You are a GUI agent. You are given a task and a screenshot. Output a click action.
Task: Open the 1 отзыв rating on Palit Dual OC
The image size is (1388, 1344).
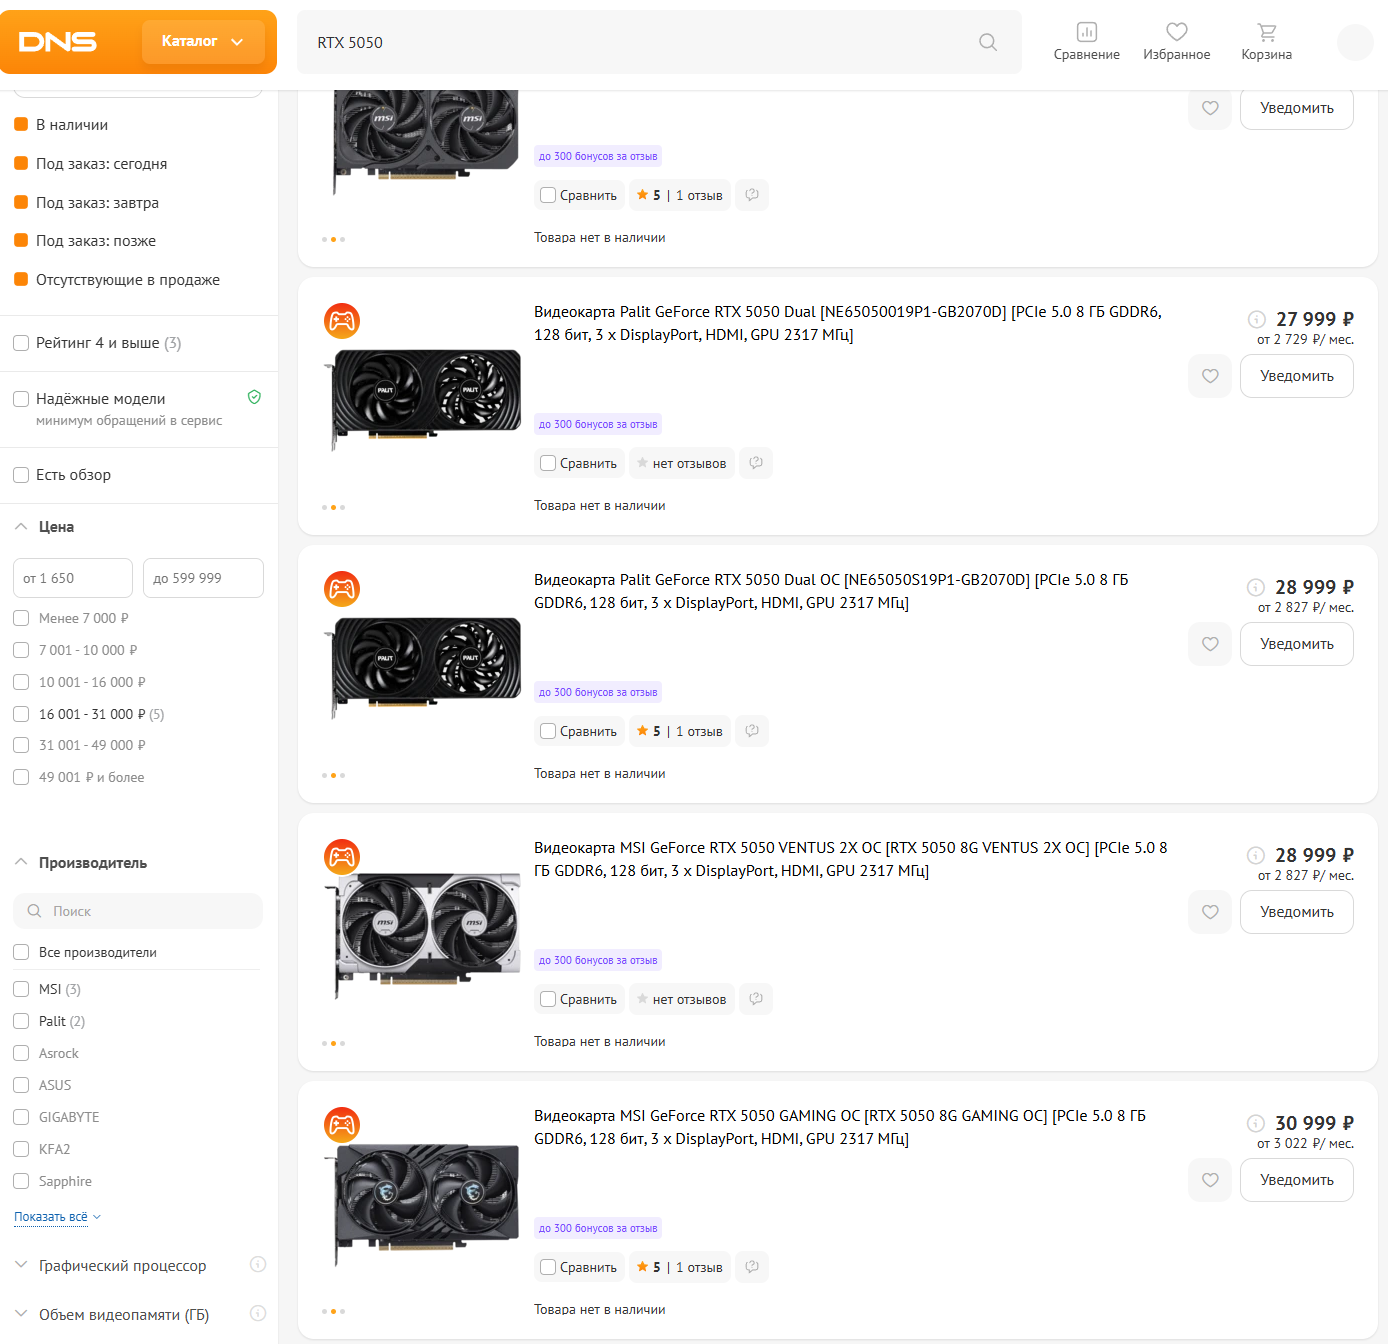pos(680,731)
